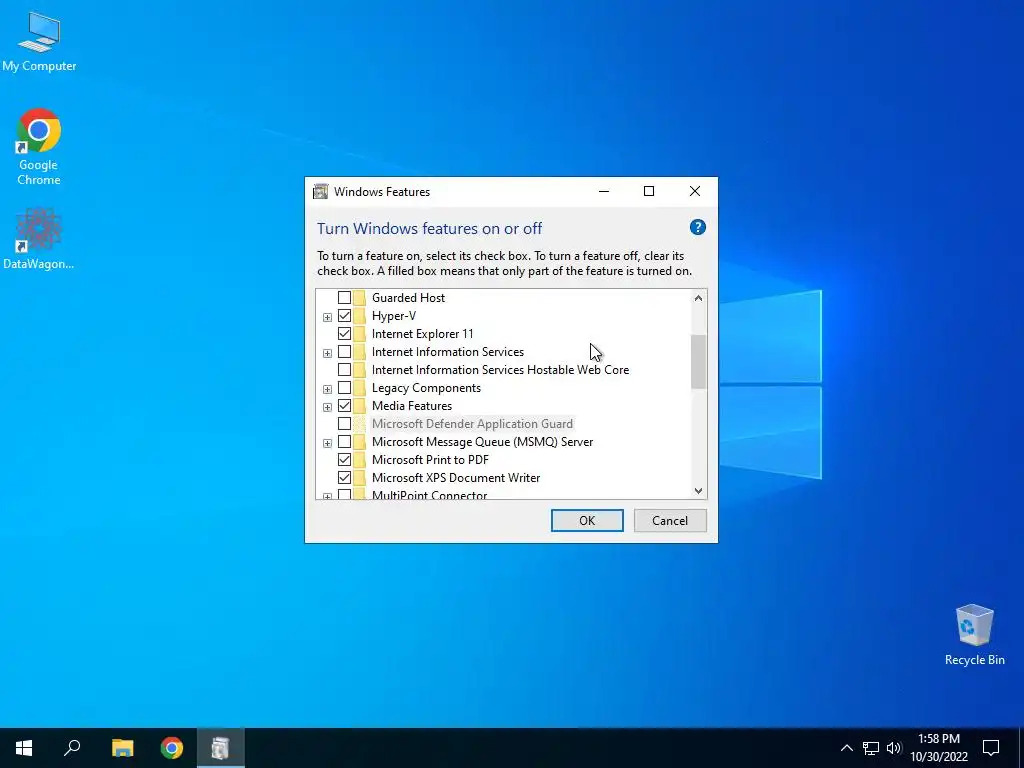The height and width of the screenshot is (768, 1024).
Task: Check Internet Information Services Hostable Web Core
Action: pyautogui.click(x=344, y=370)
